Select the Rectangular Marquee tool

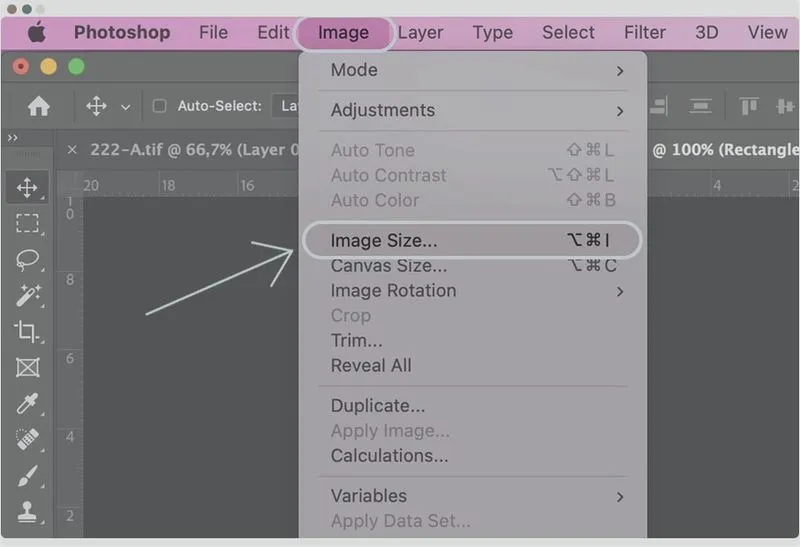coord(27,223)
